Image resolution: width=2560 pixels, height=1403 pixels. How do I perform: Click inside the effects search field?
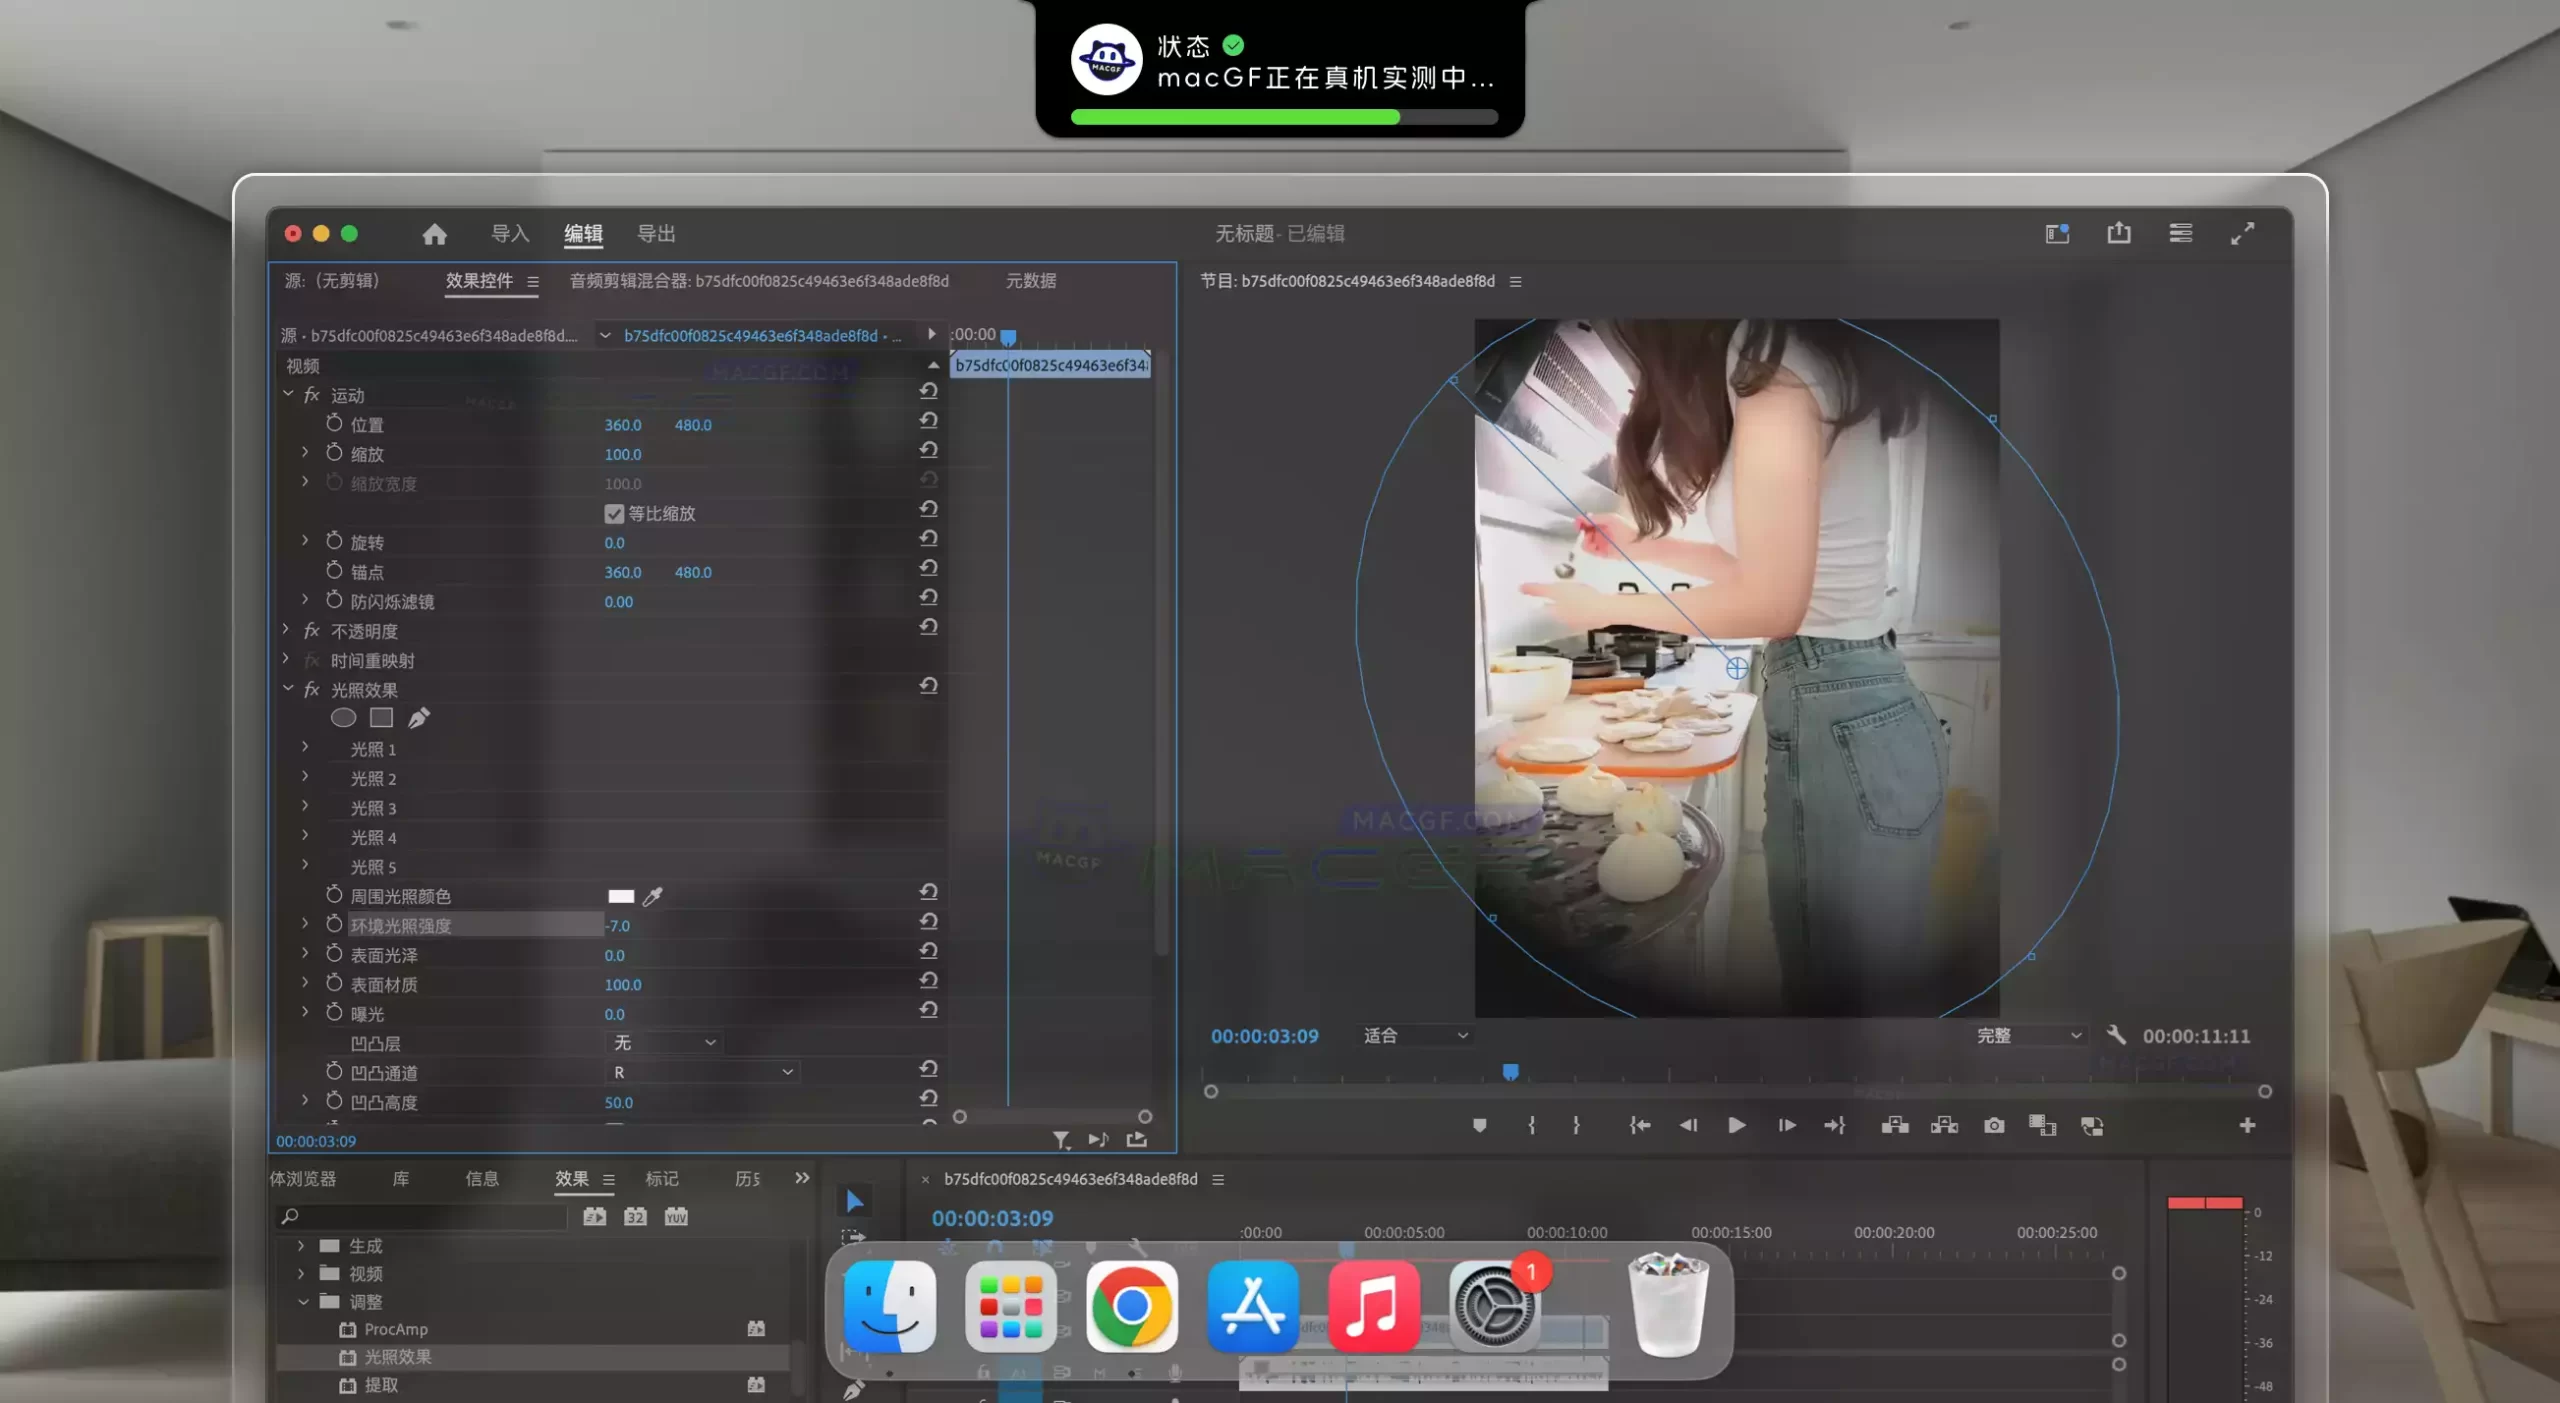pos(420,1216)
